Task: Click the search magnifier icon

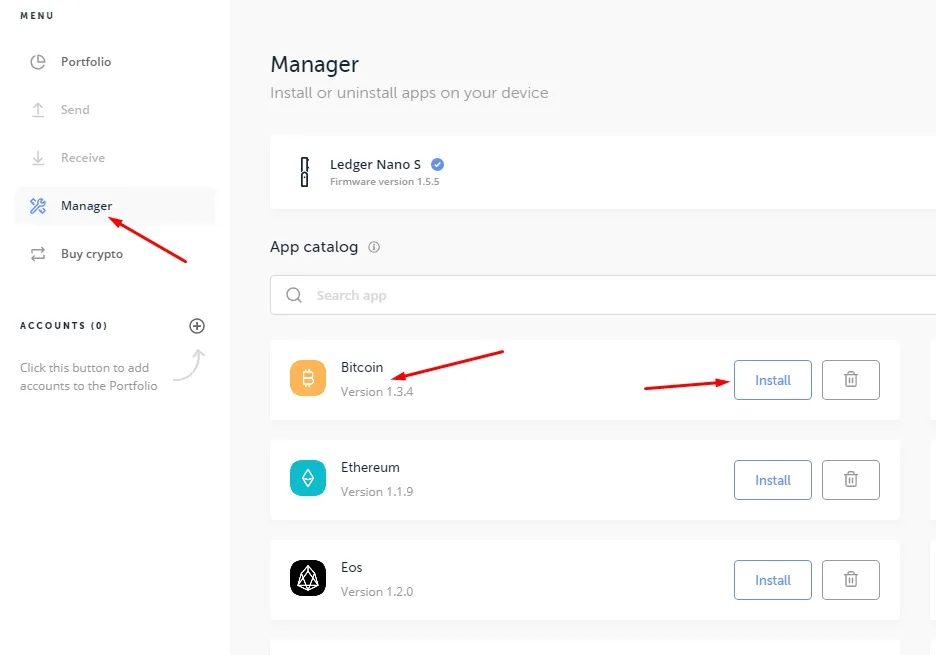Action: pos(294,295)
